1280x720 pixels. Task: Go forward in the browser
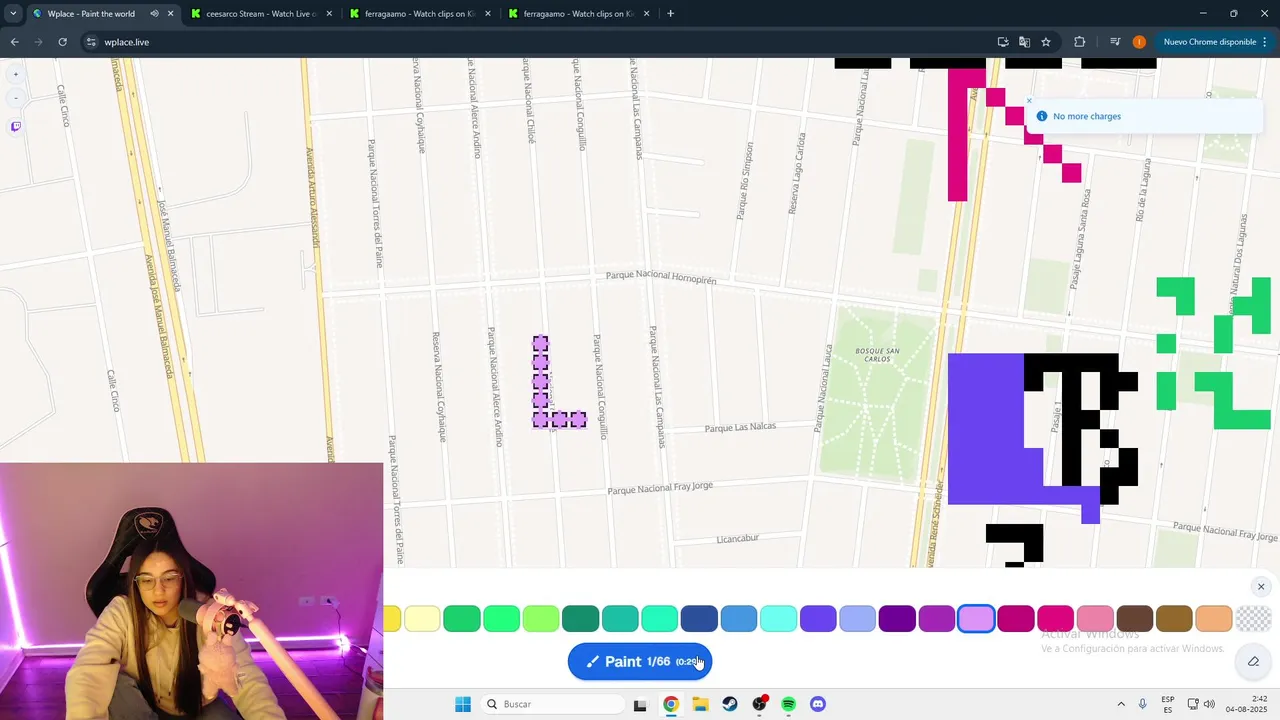[x=39, y=42]
